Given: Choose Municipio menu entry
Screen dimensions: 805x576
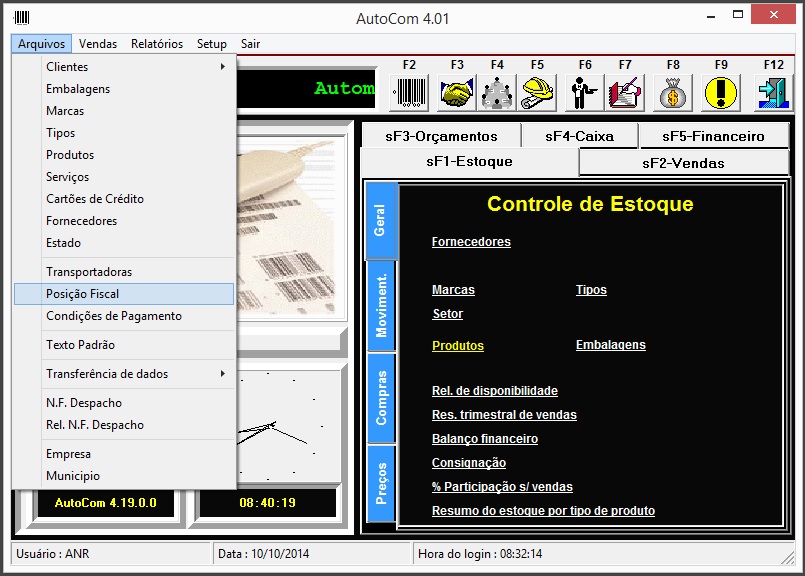Looking at the screenshot, I should click(124, 476).
